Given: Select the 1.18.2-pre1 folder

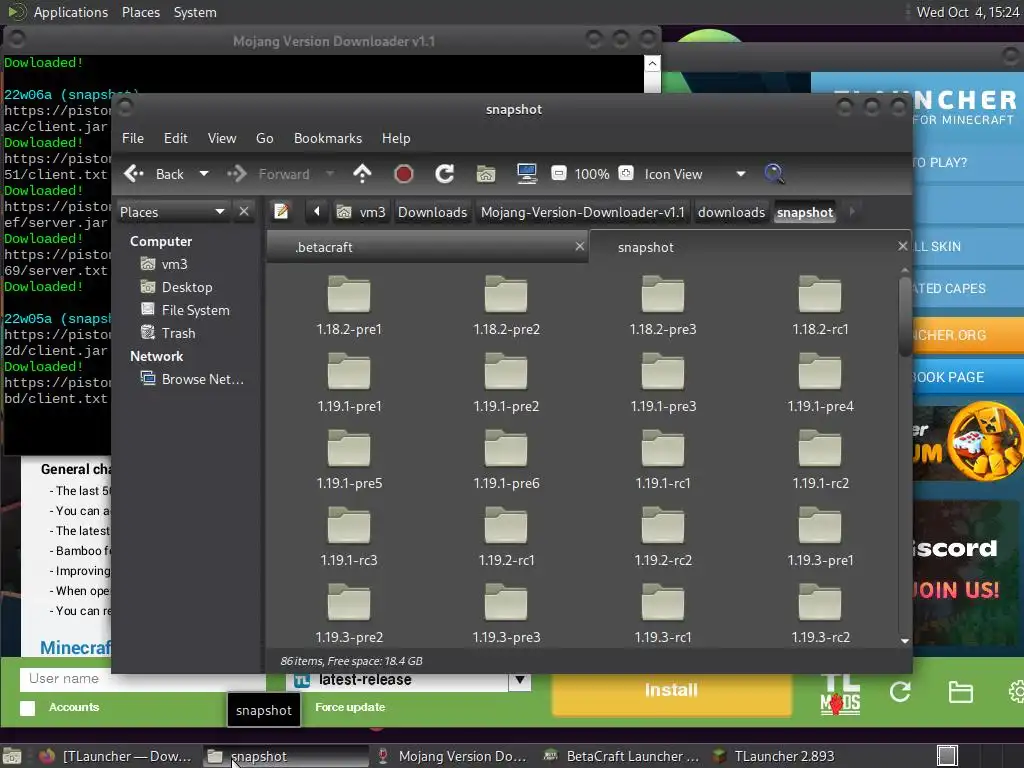Looking at the screenshot, I should click(349, 306).
